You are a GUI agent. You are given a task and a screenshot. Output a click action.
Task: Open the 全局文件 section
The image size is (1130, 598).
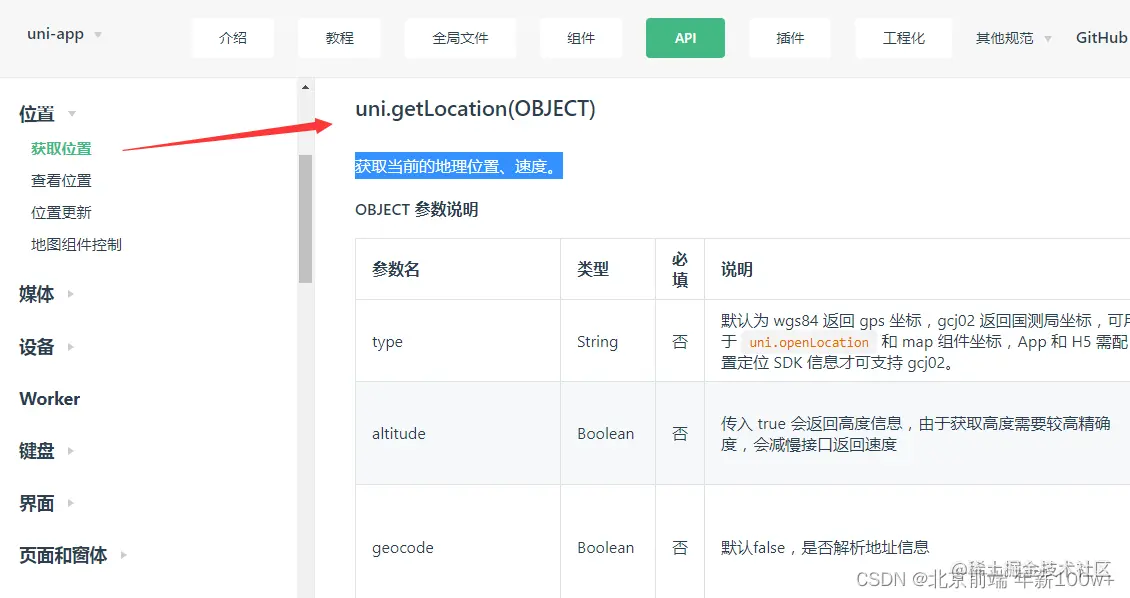[460, 37]
